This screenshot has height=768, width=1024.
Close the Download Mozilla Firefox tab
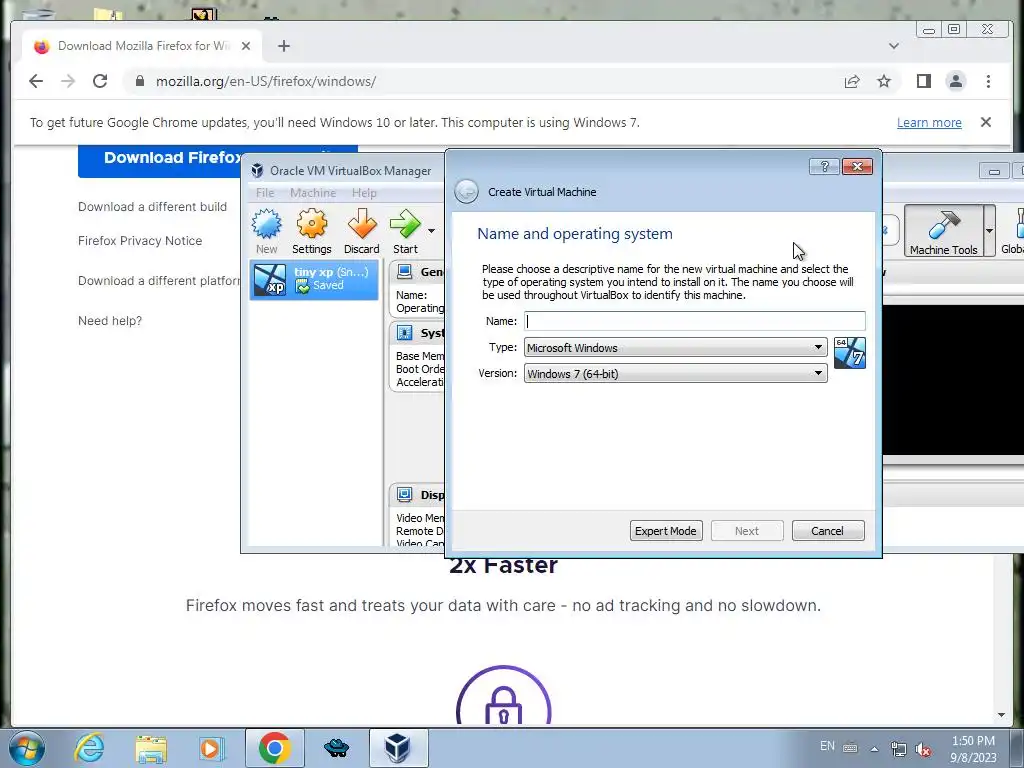[x=246, y=46]
